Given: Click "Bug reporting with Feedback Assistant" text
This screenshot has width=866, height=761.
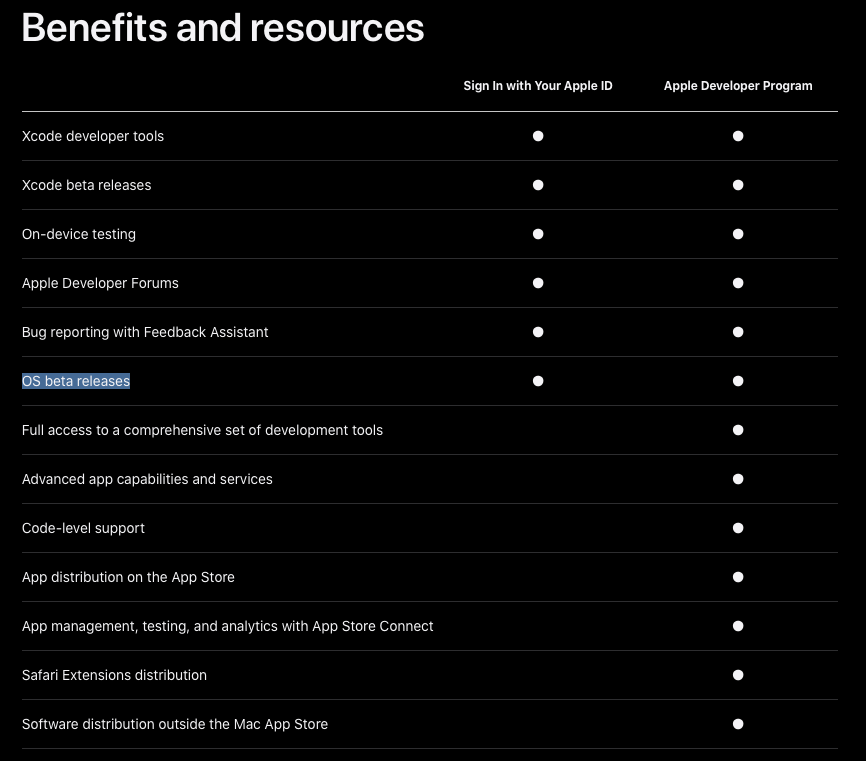Looking at the screenshot, I should (145, 332).
